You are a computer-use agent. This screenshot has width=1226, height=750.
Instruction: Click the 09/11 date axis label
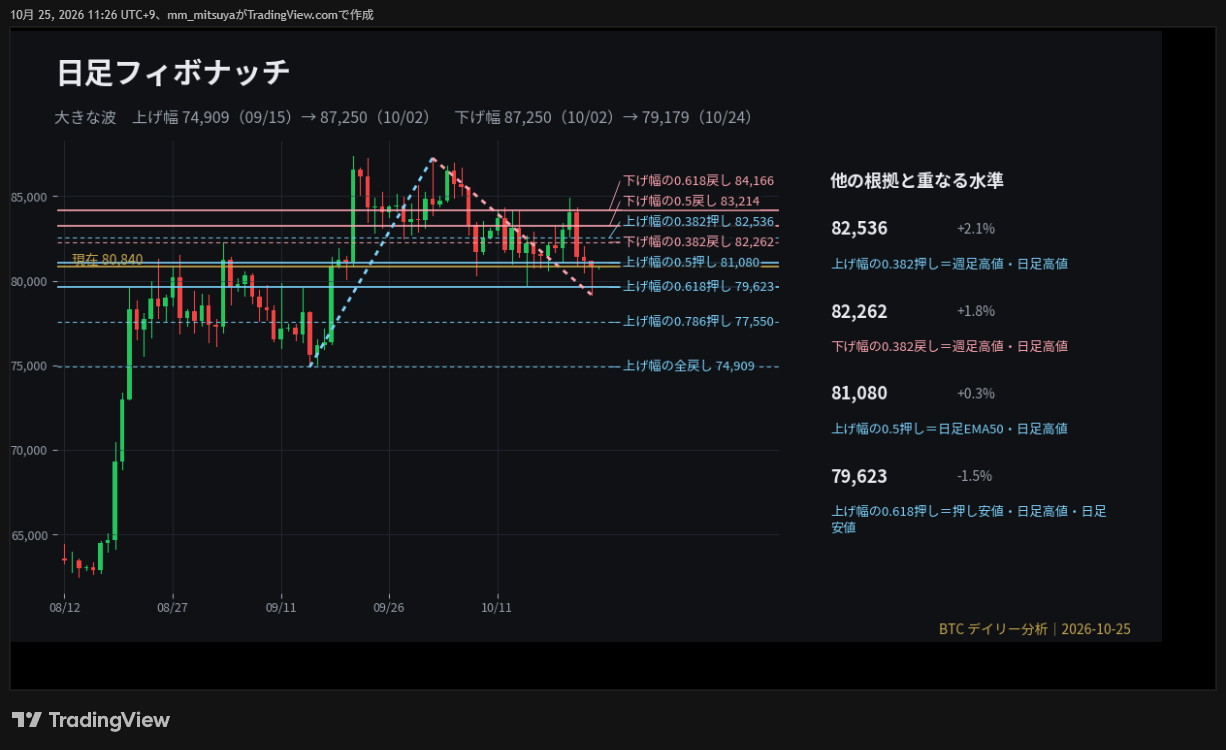[281, 607]
